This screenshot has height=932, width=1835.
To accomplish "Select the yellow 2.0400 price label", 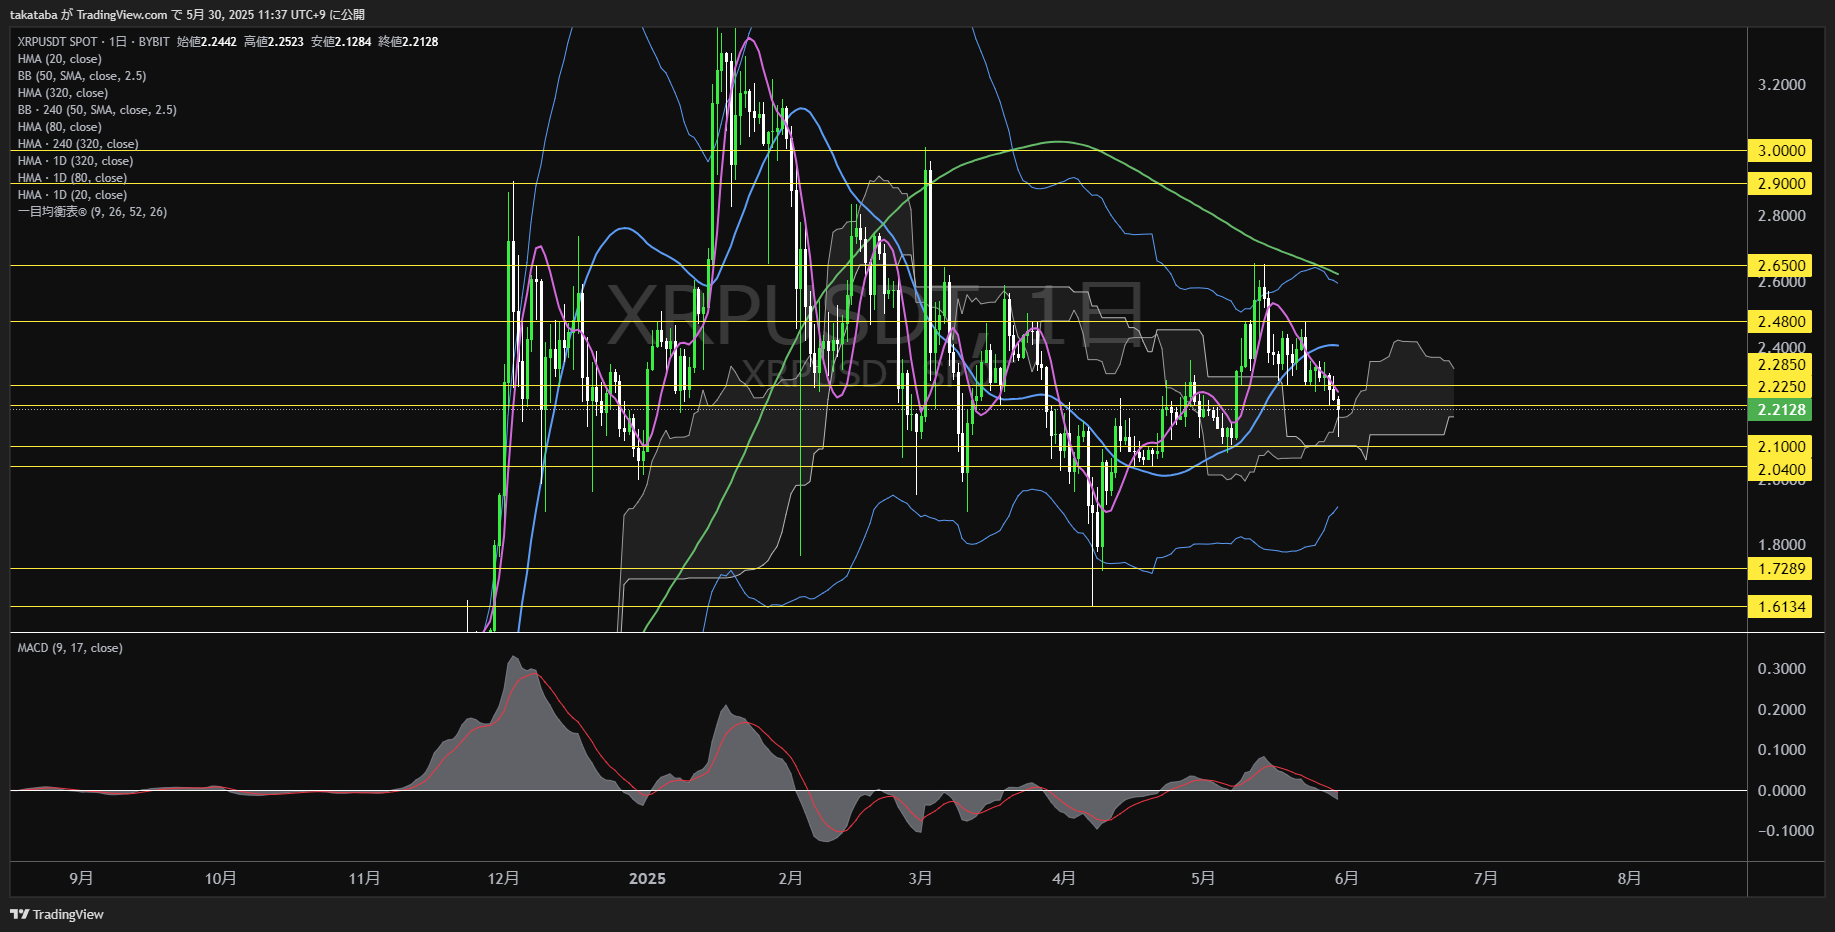I will pos(1780,470).
